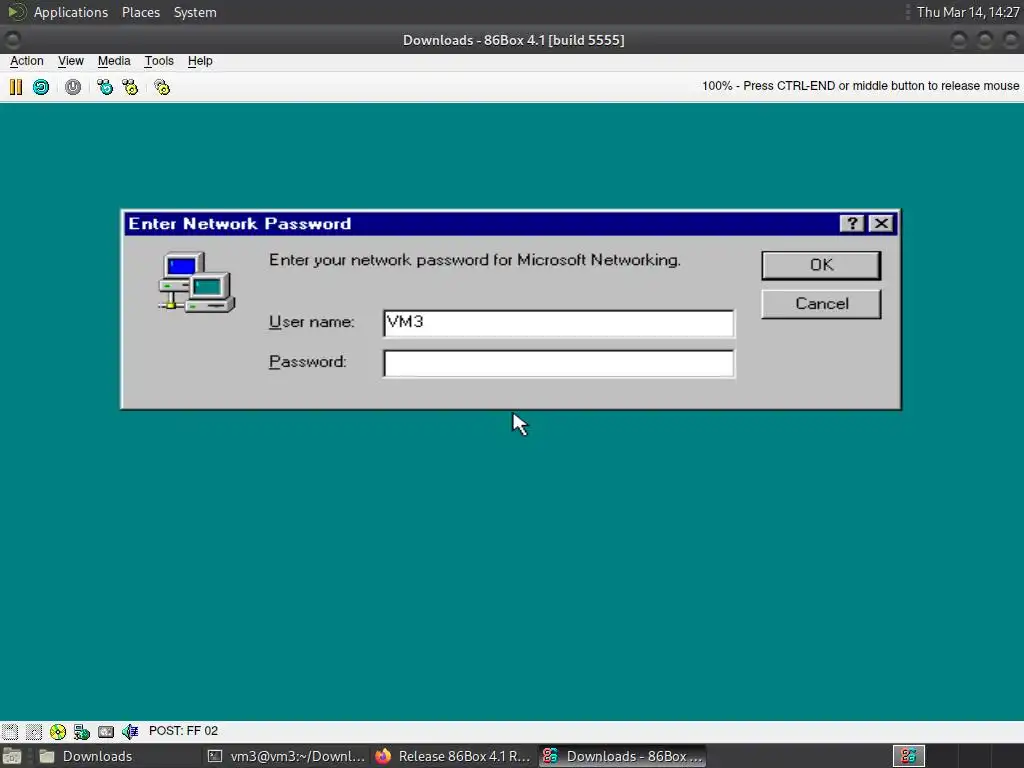Open the Places menu in the top panel
This screenshot has height=768, width=1024.
click(x=140, y=12)
